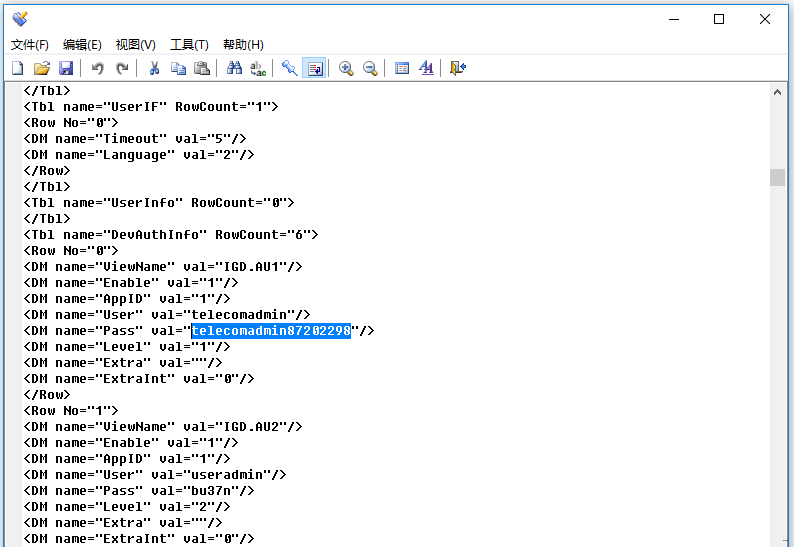Open Find with the binoculars icon
The image size is (794, 547).
point(234,68)
